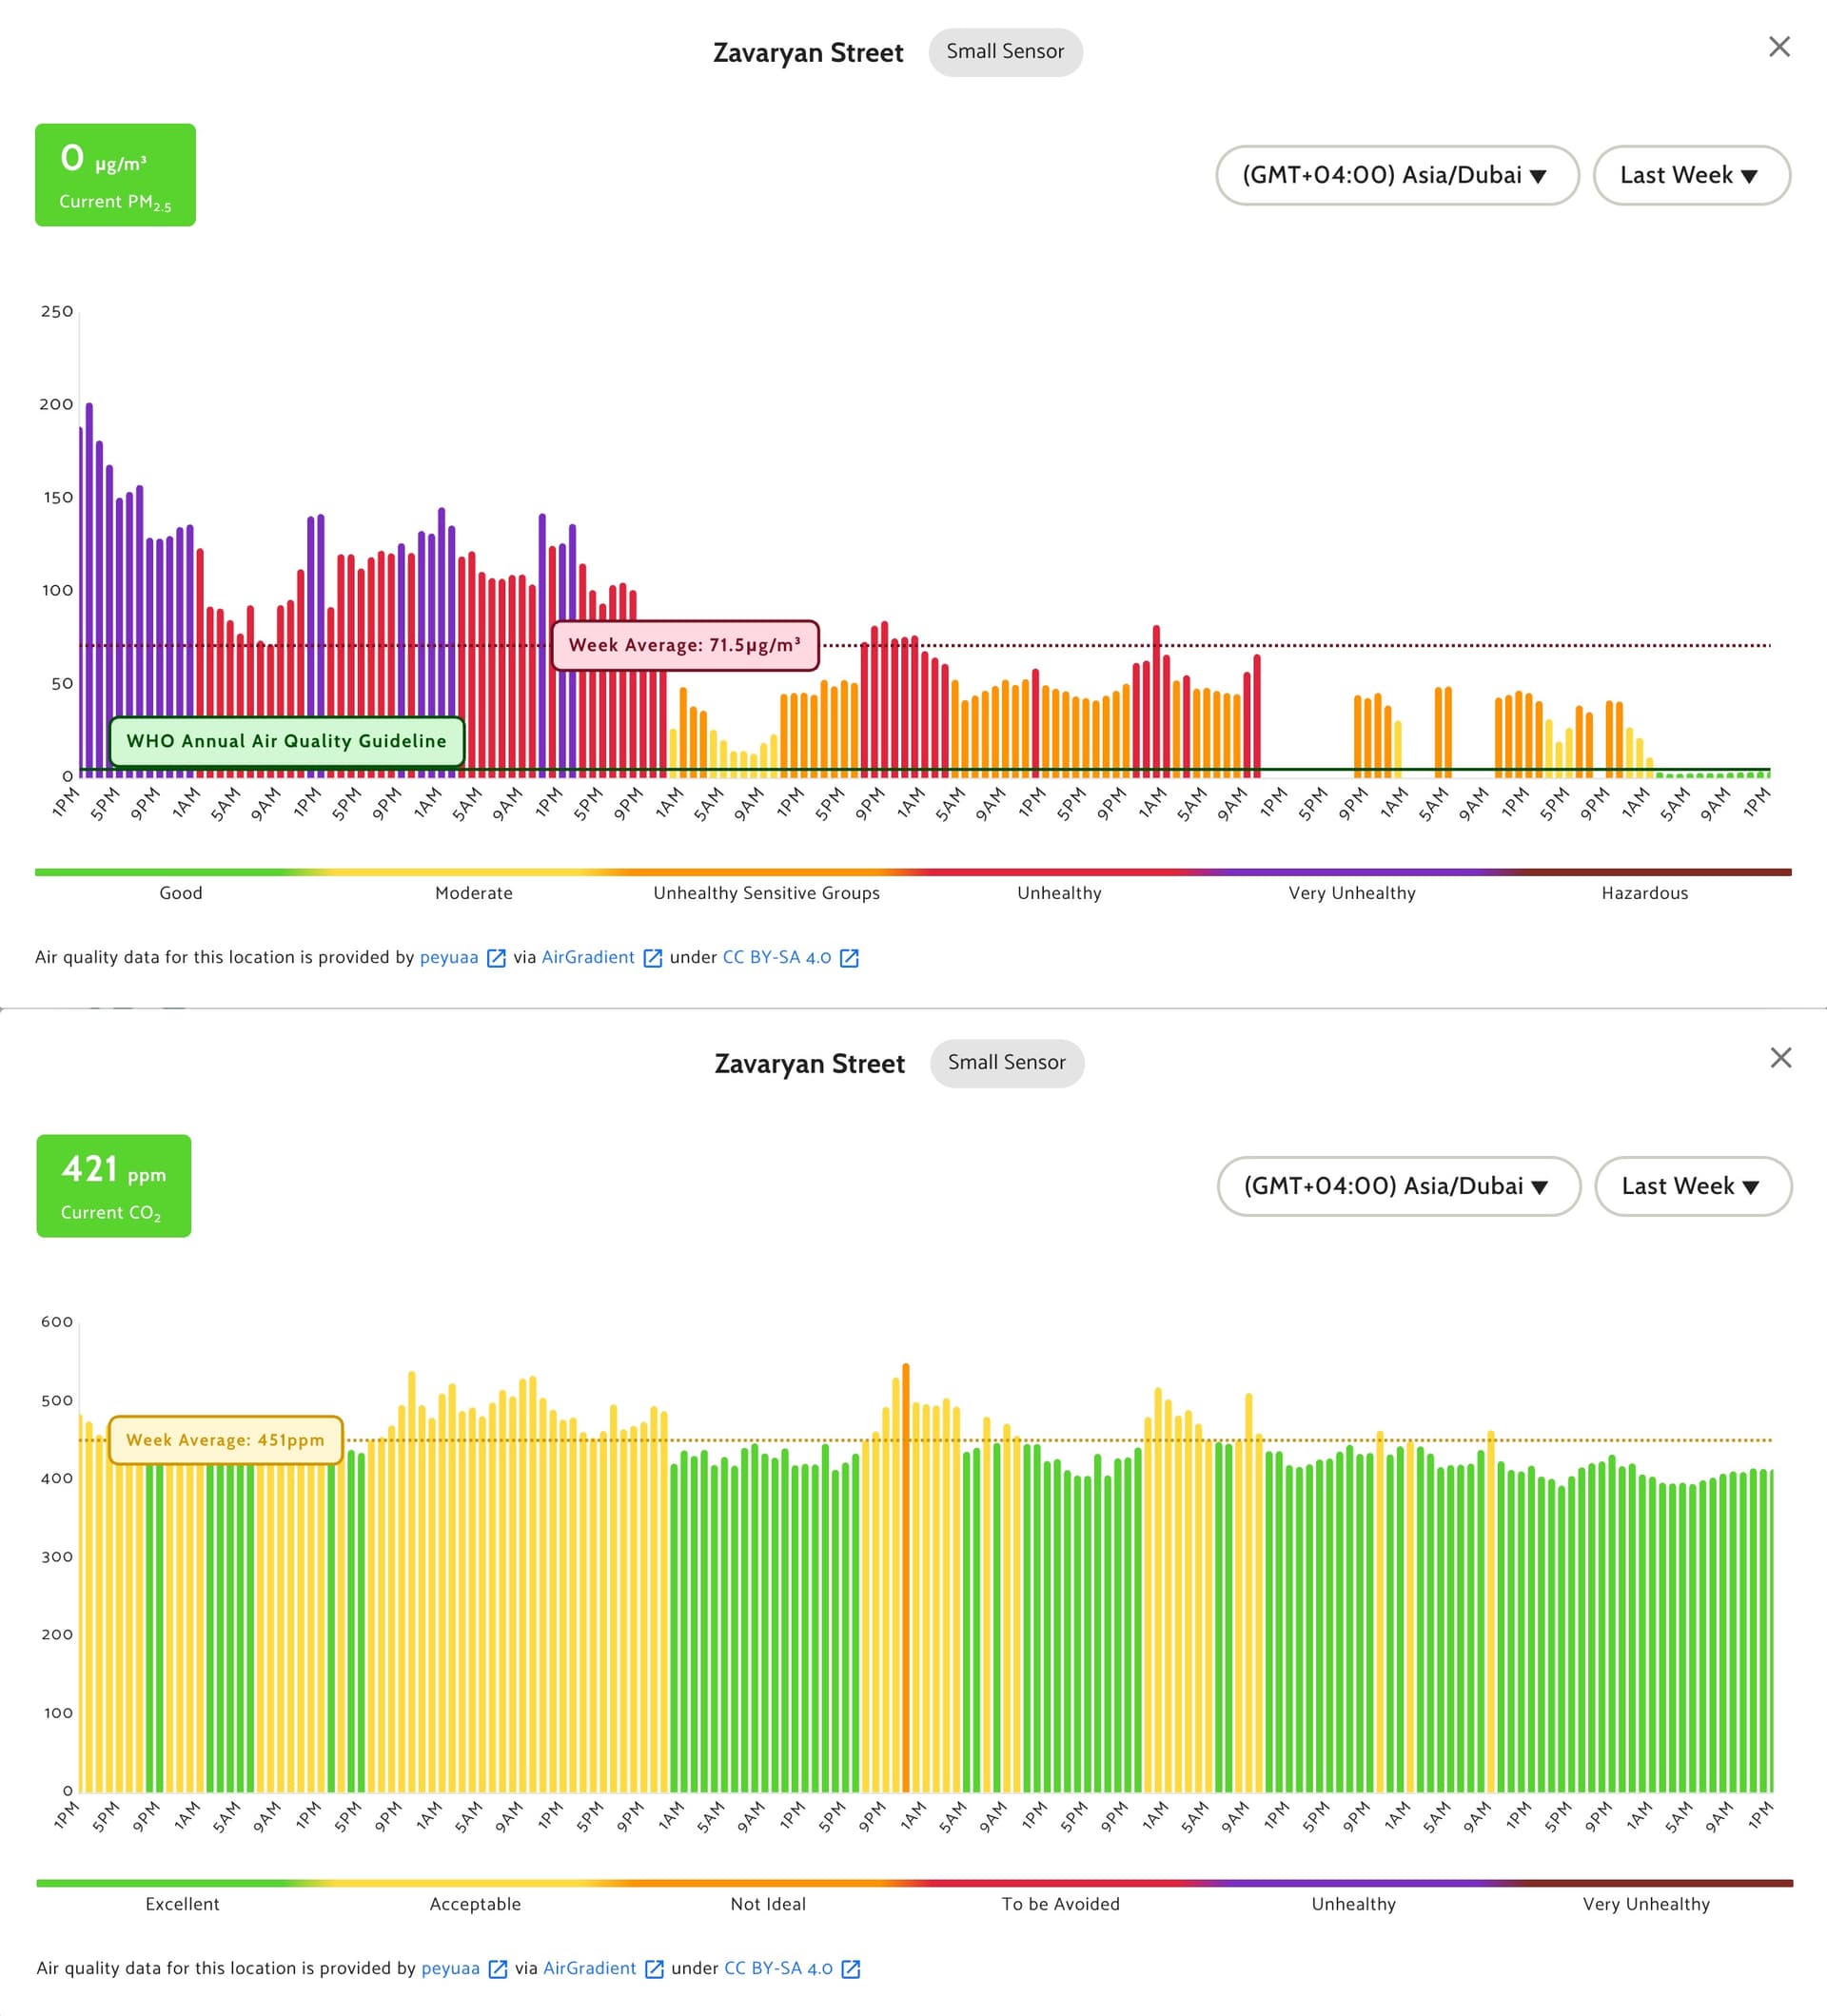Click external-link icon beside top AirGradient
The height and width of the screenshot is (2016, 1827).
coord(653,958)
